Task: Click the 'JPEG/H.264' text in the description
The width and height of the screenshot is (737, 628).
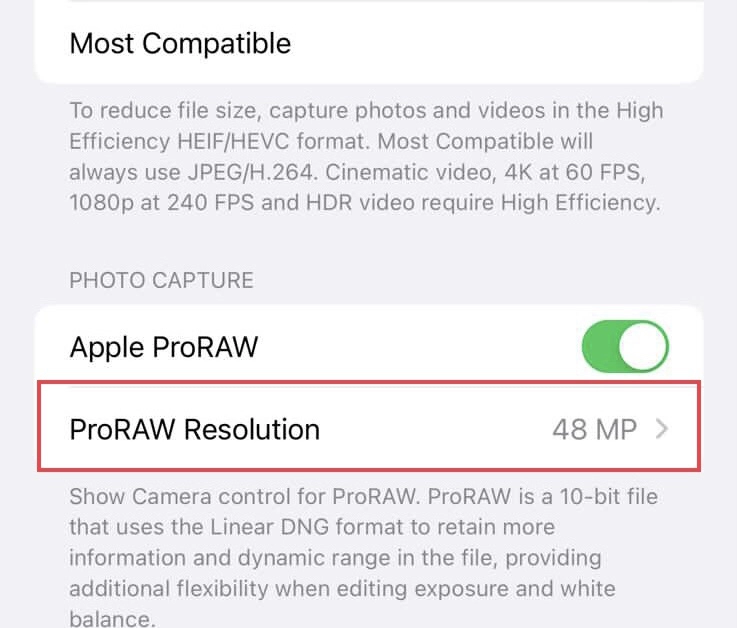Action: [x=250, y=173]
